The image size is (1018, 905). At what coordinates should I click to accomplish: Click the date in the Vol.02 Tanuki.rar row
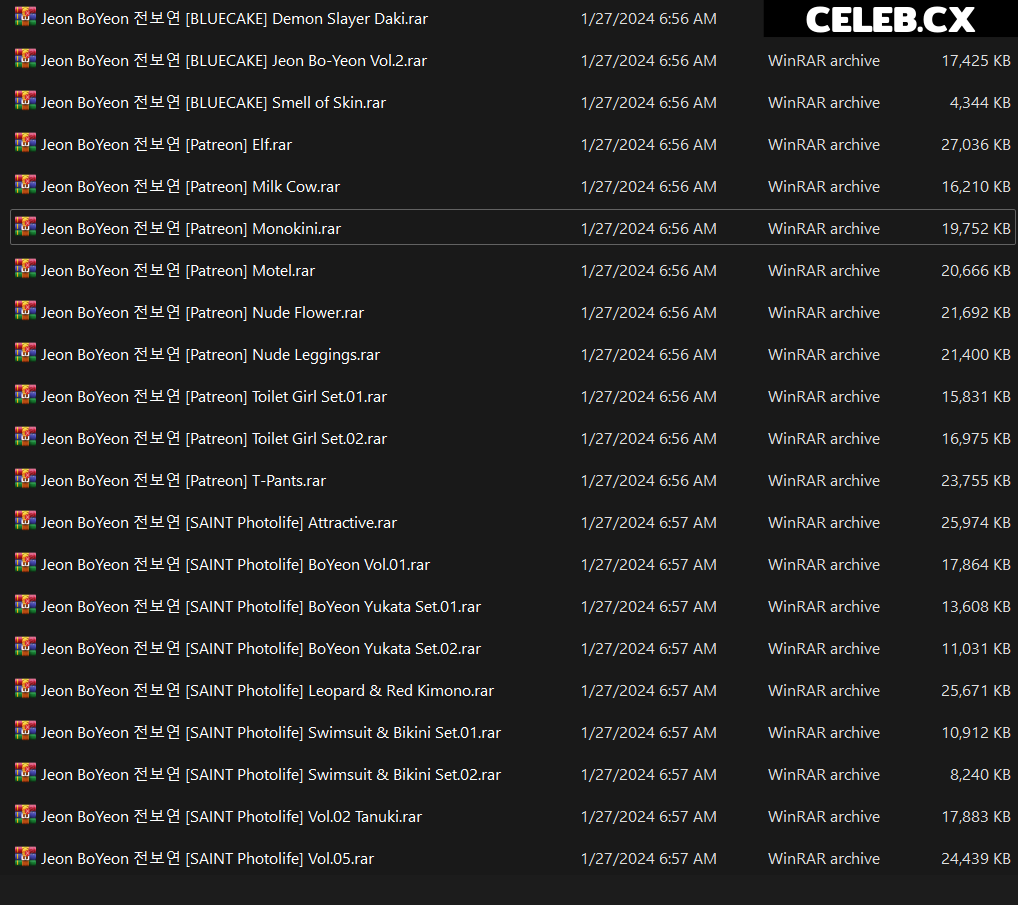pos(649,817)
